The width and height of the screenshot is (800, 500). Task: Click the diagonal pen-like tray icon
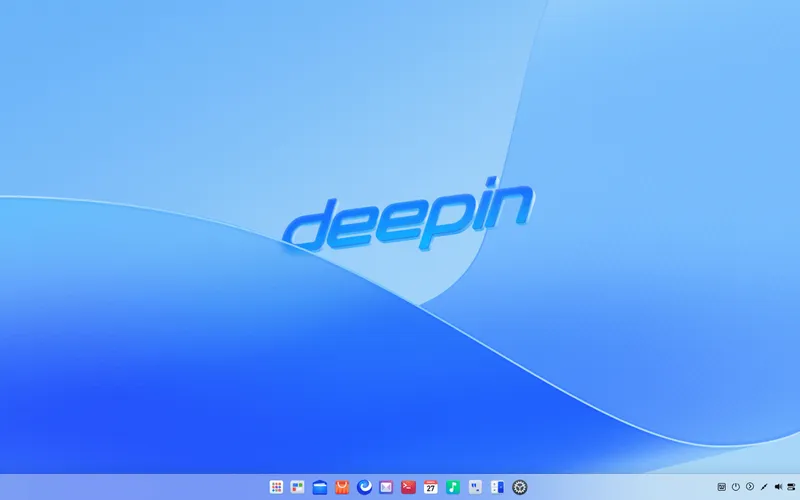point(764,487)
